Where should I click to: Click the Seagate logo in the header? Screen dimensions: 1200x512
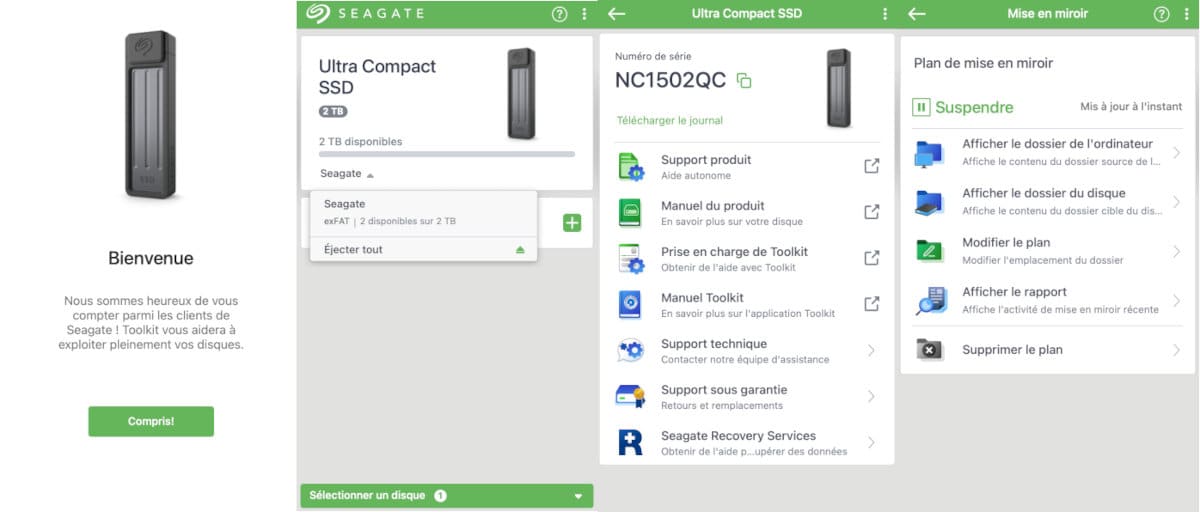[x=365, y=13]
